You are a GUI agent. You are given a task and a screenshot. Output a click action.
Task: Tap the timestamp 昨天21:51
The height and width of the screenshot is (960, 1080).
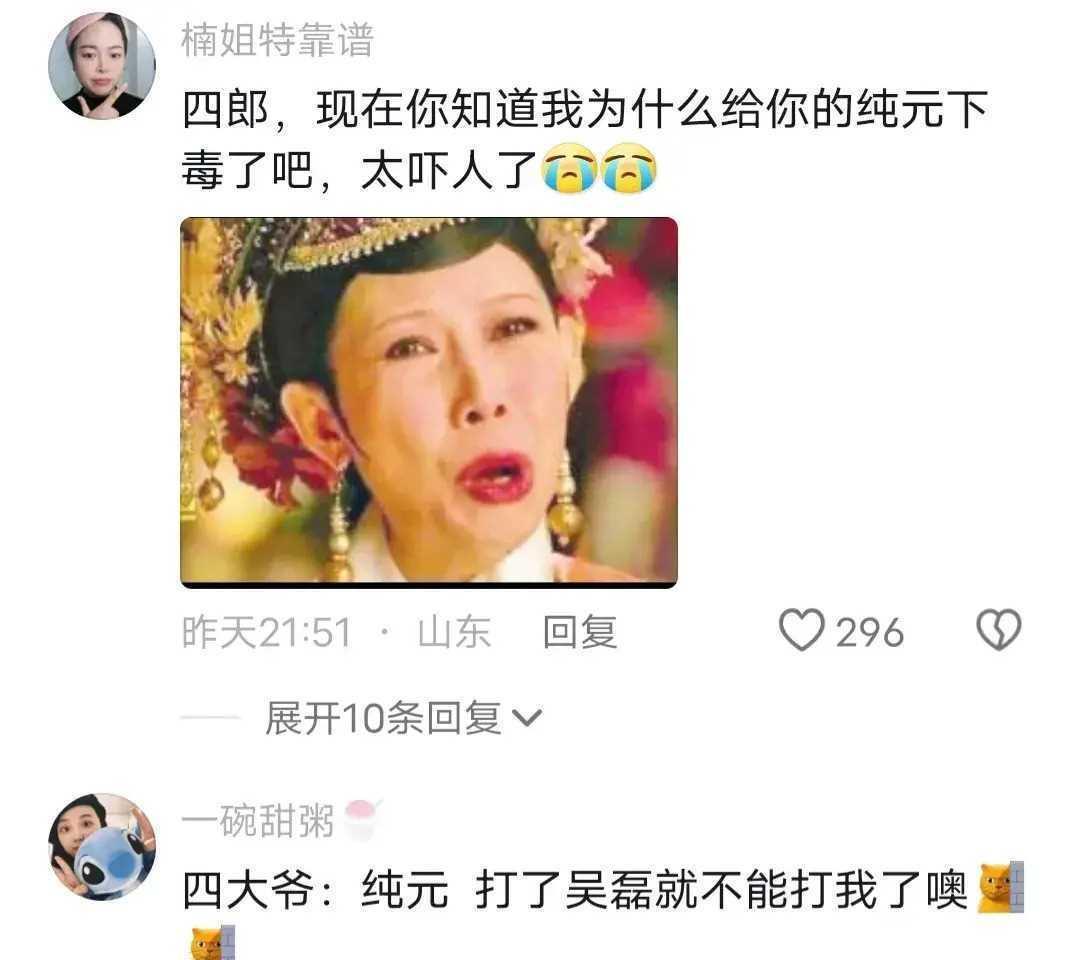267,632
